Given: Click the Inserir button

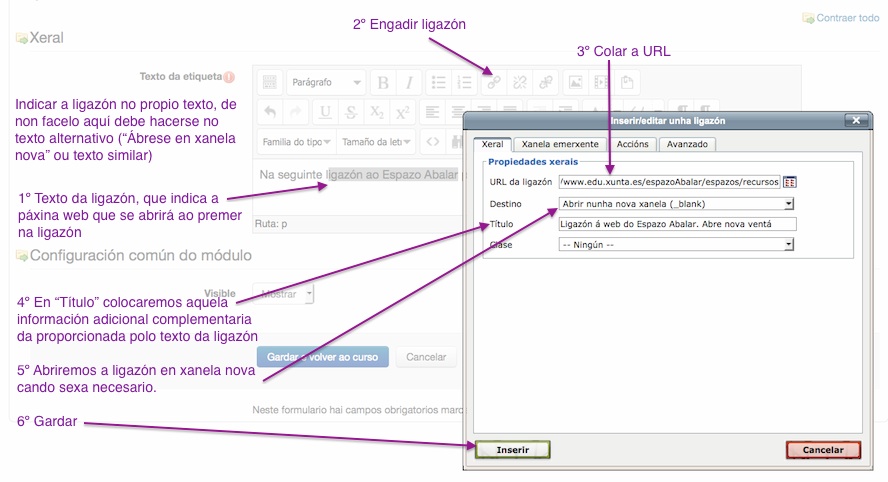Looking at the screenshot, I should coord(513,450).
